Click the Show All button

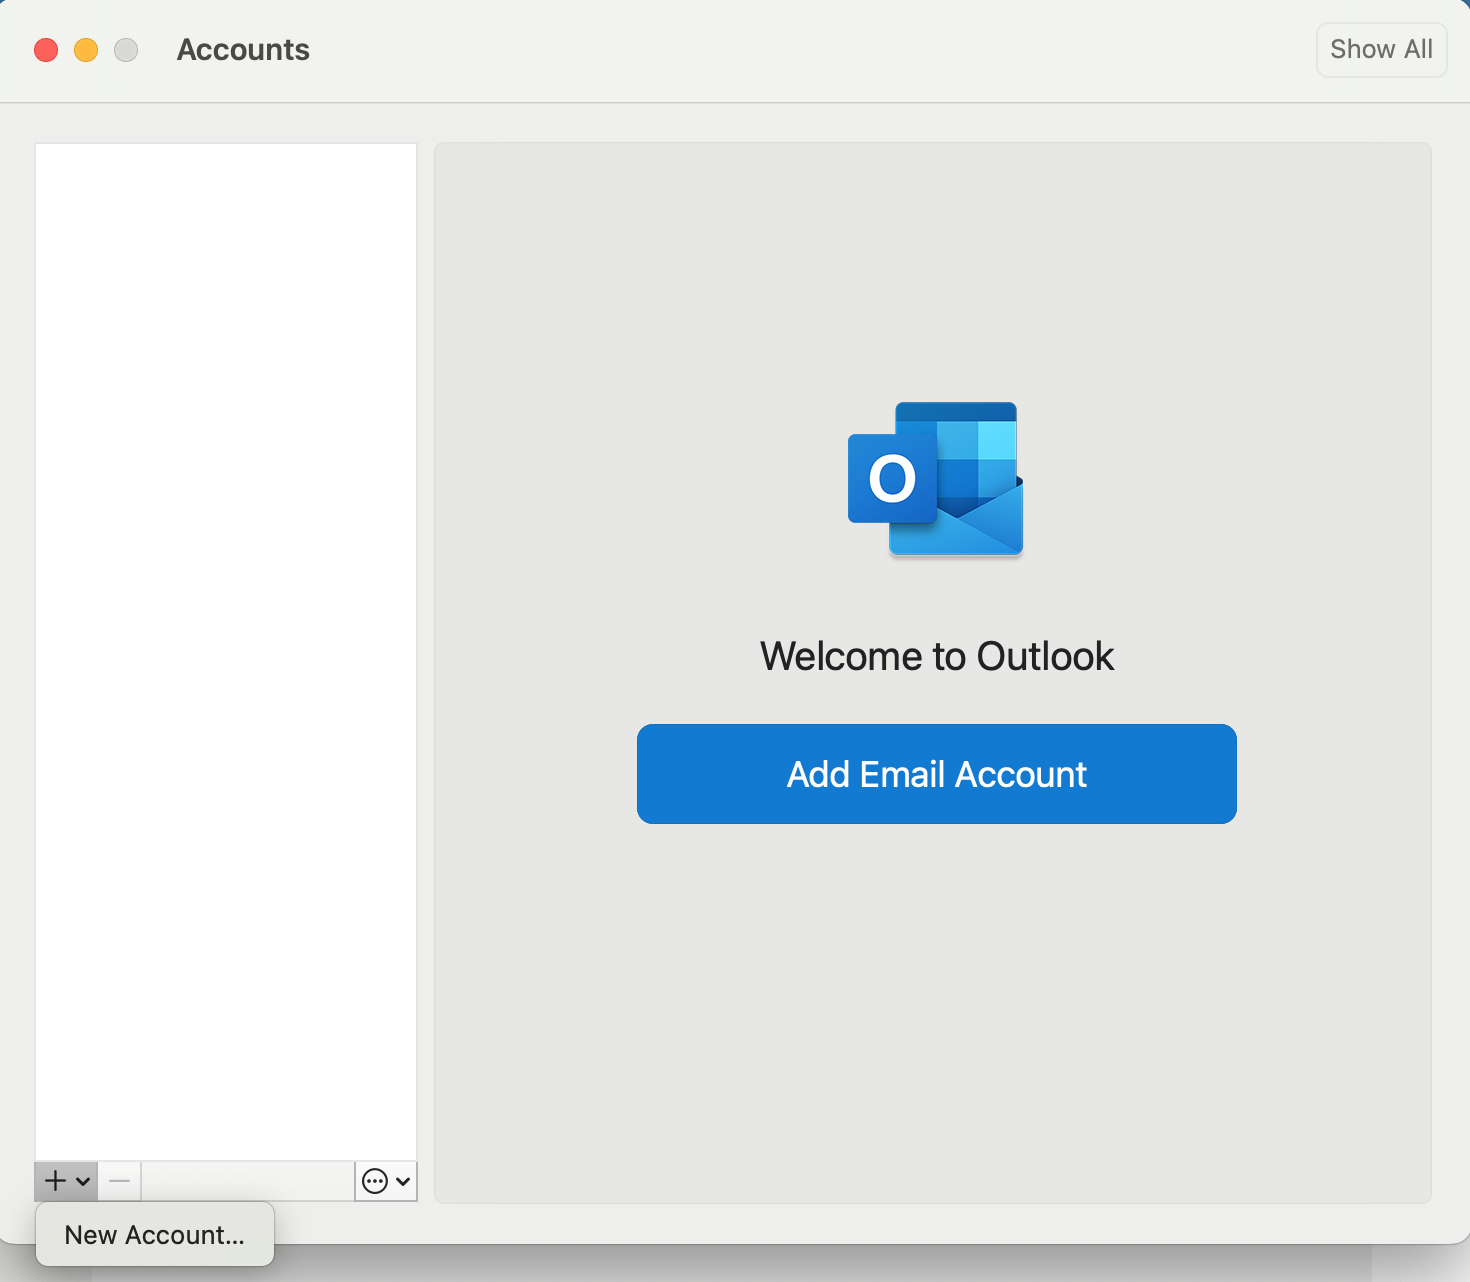pos(1381,49)
